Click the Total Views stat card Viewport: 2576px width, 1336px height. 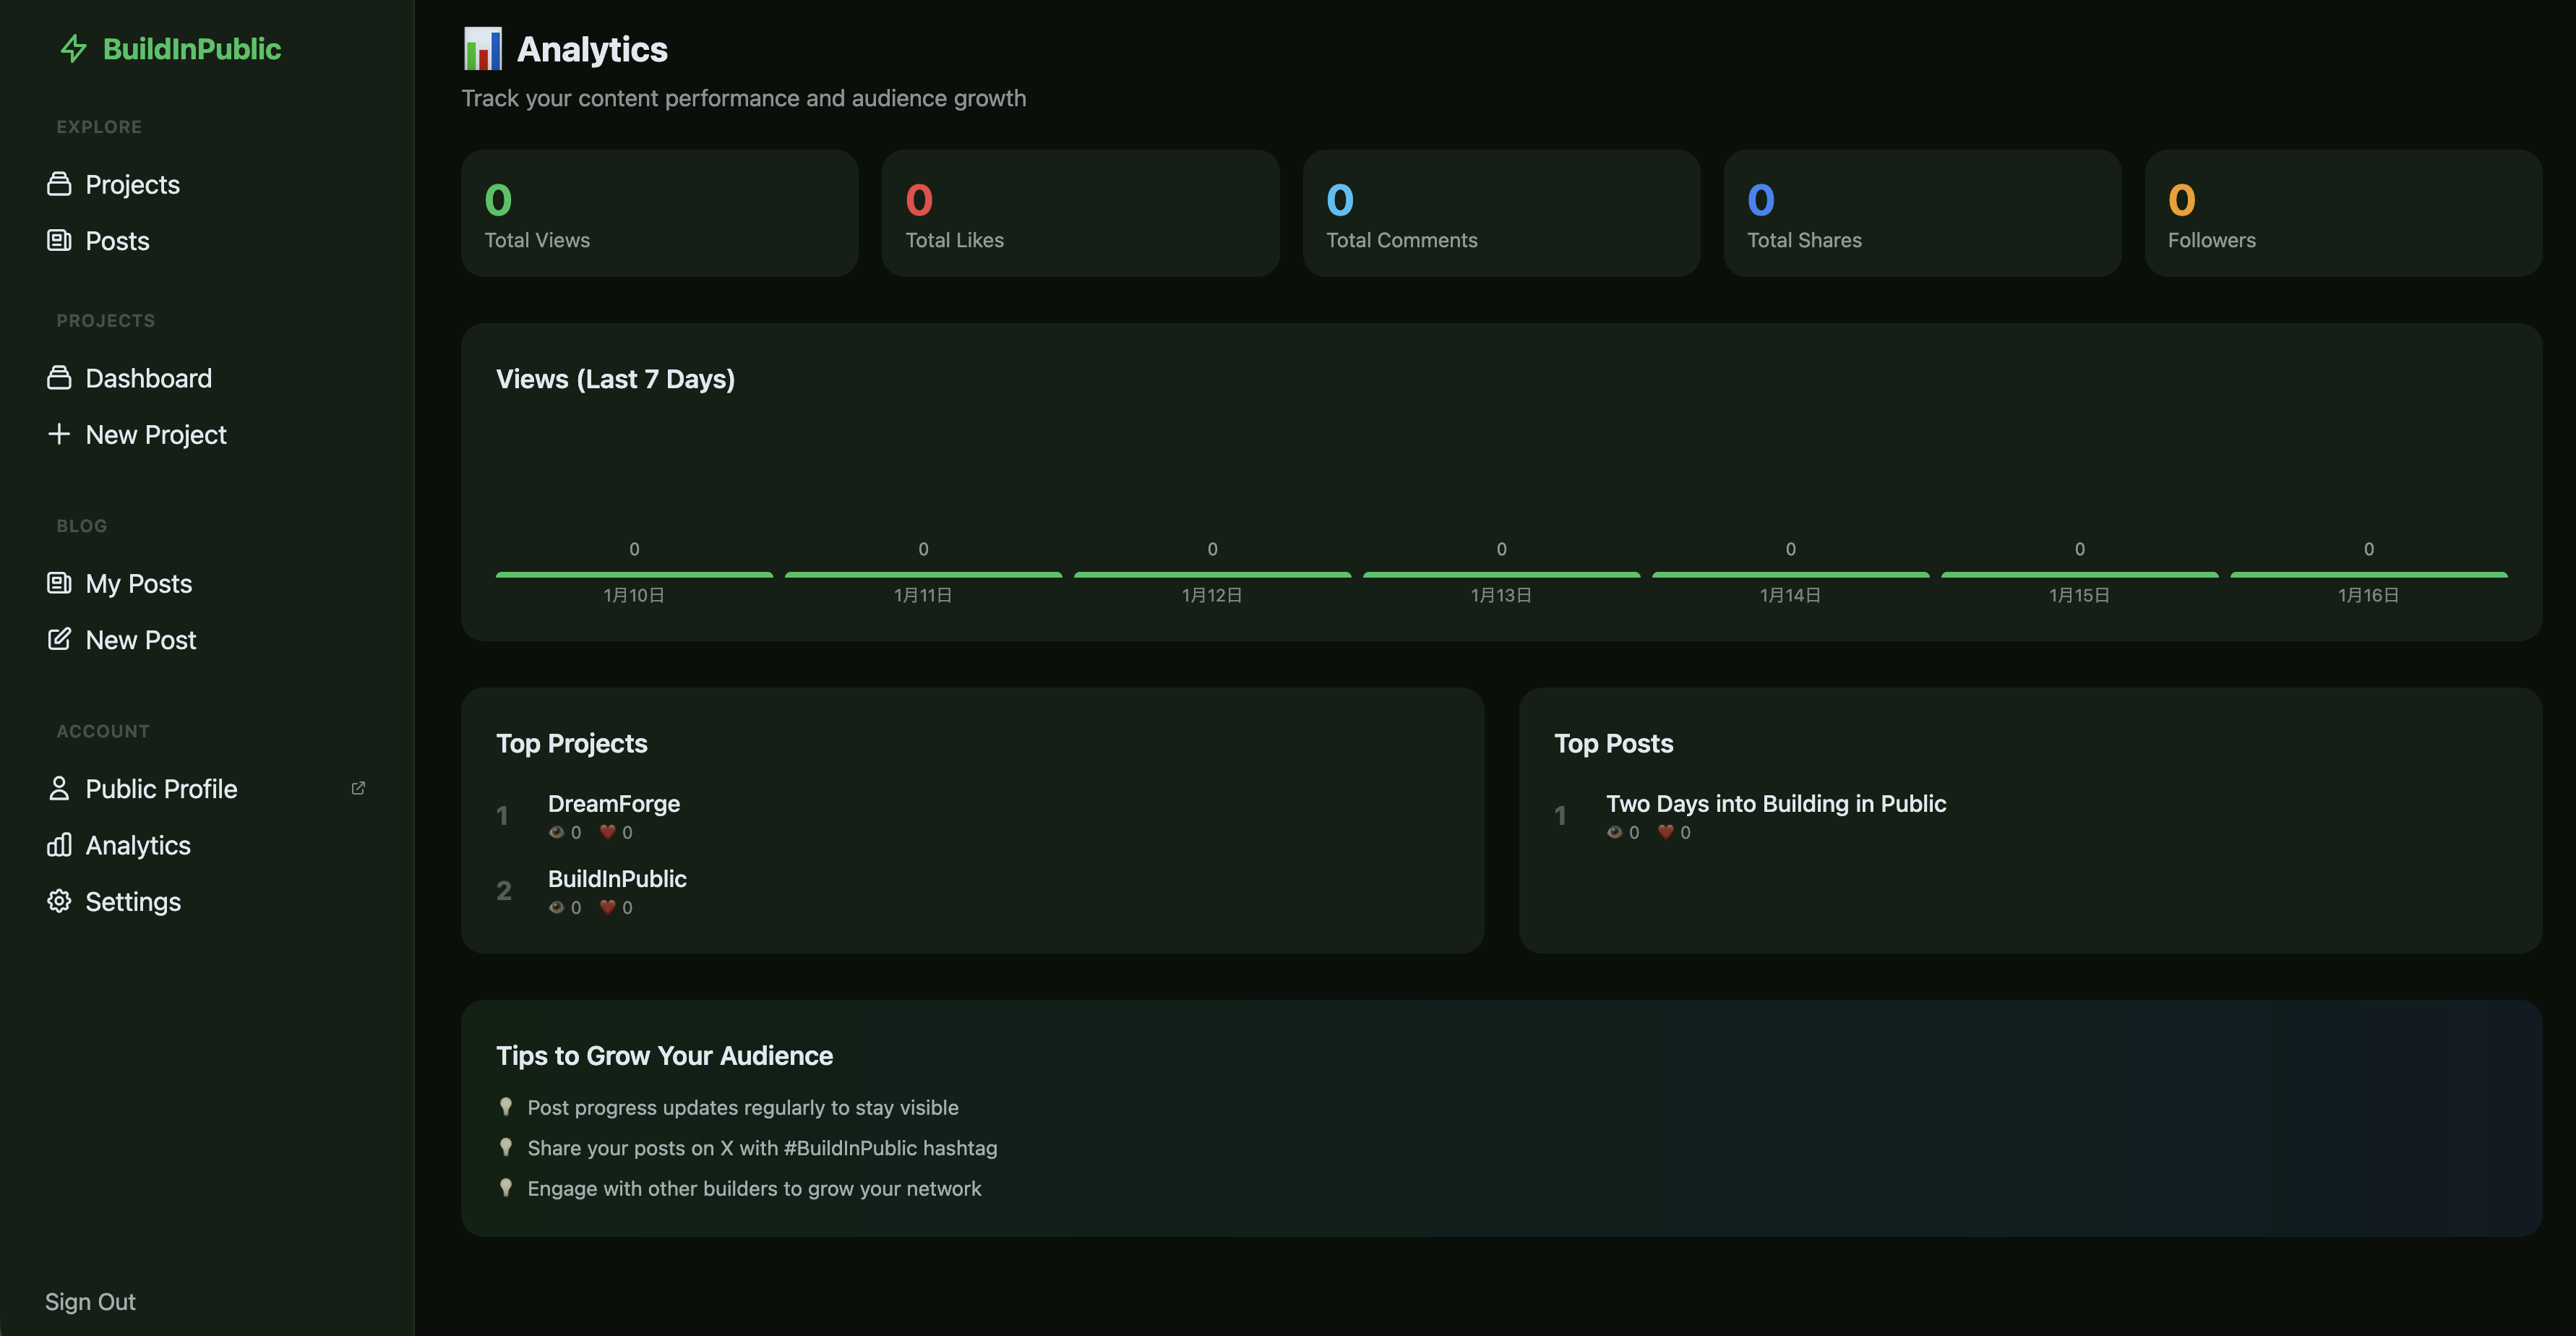(659, 213)
